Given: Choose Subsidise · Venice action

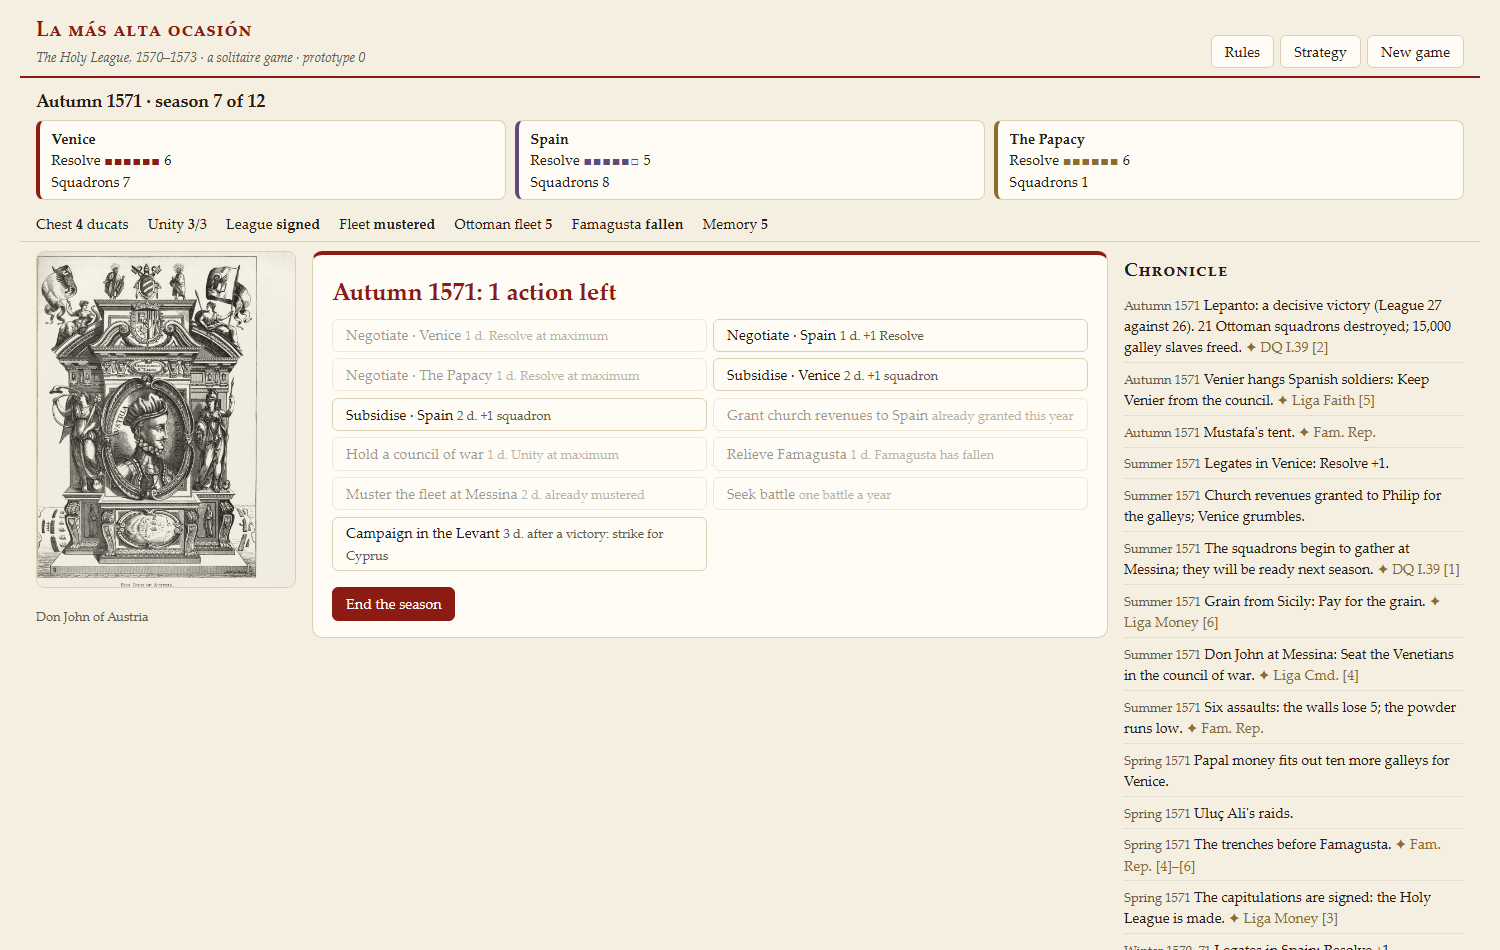Looking at the screenshot, I should pos(900,375).
